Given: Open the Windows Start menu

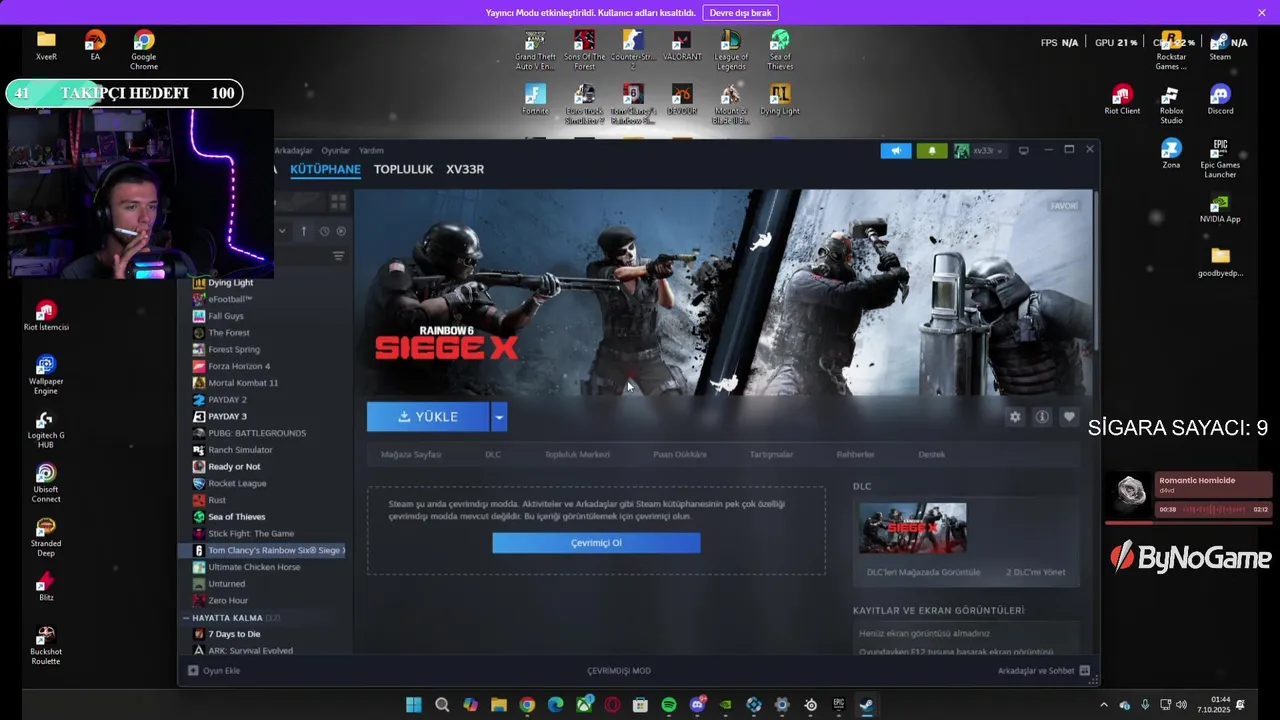Looking at the screenshot, I should (413, 705).
